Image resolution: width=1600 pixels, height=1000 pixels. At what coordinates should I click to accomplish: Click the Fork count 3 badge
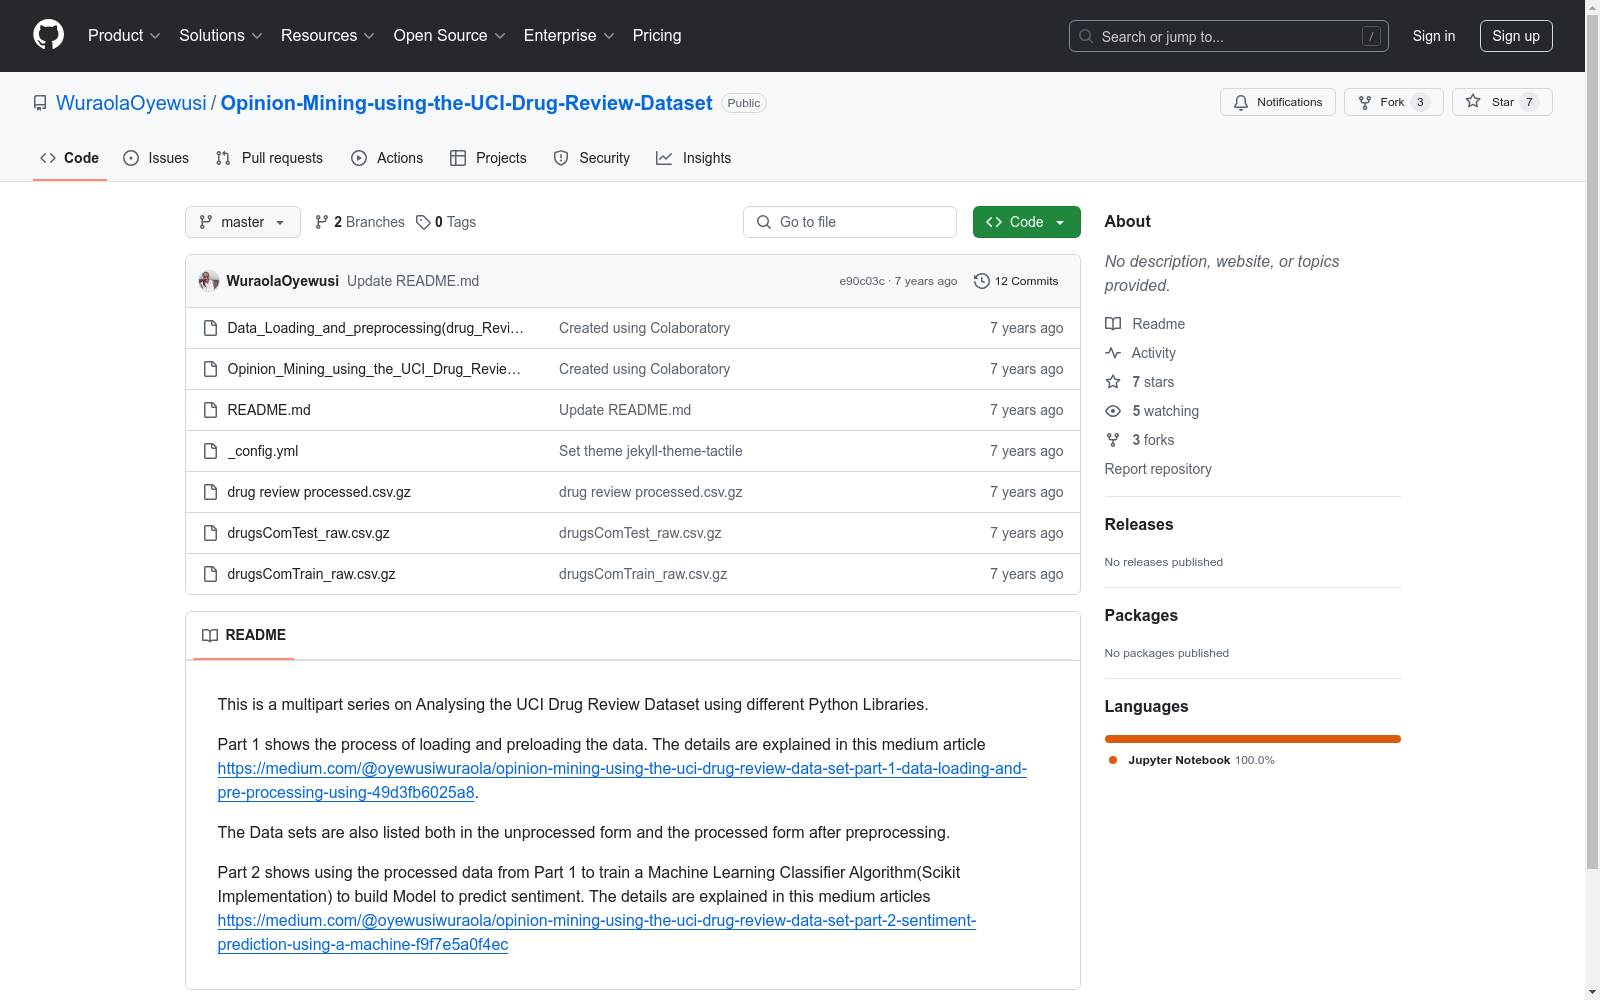pos(1420,102)
